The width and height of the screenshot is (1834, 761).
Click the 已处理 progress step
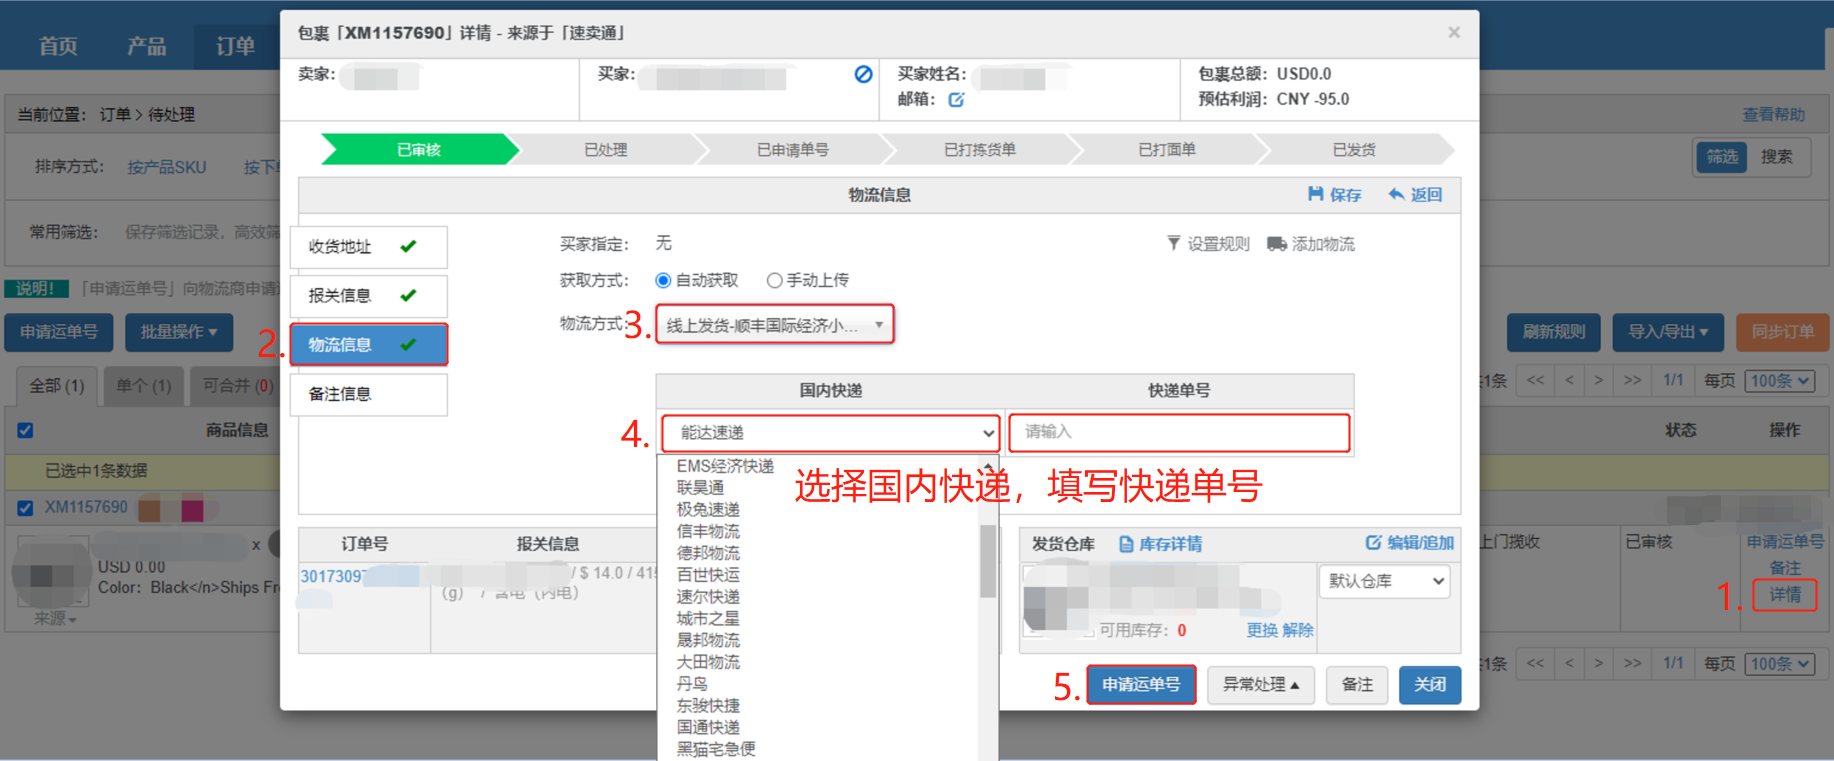coord(606,150)
